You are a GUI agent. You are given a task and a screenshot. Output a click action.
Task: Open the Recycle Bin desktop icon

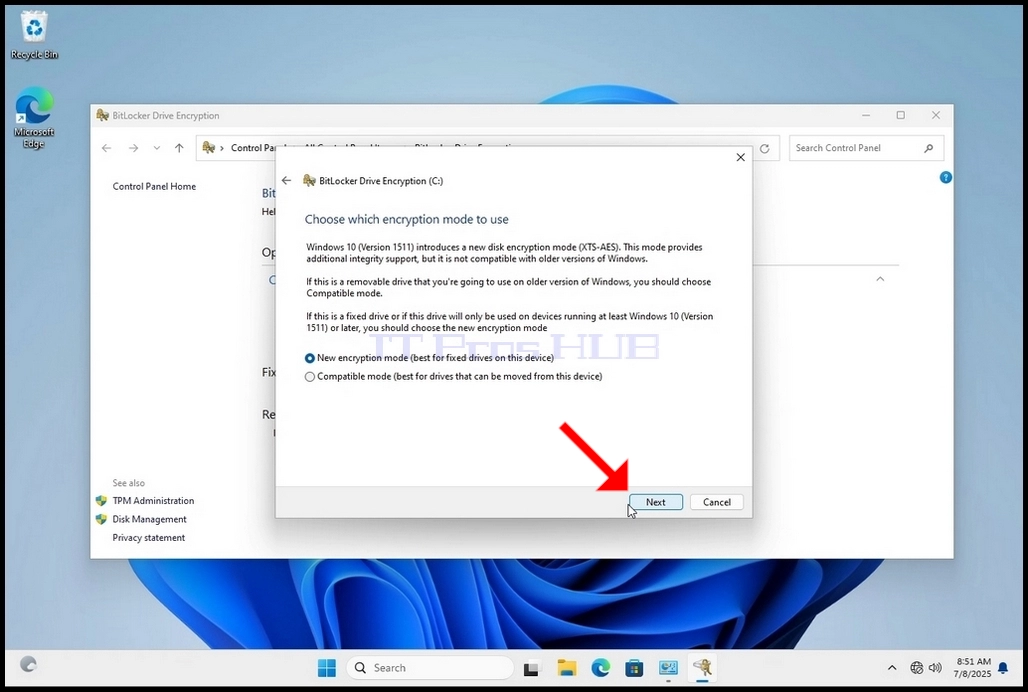[x=33, y=36]
